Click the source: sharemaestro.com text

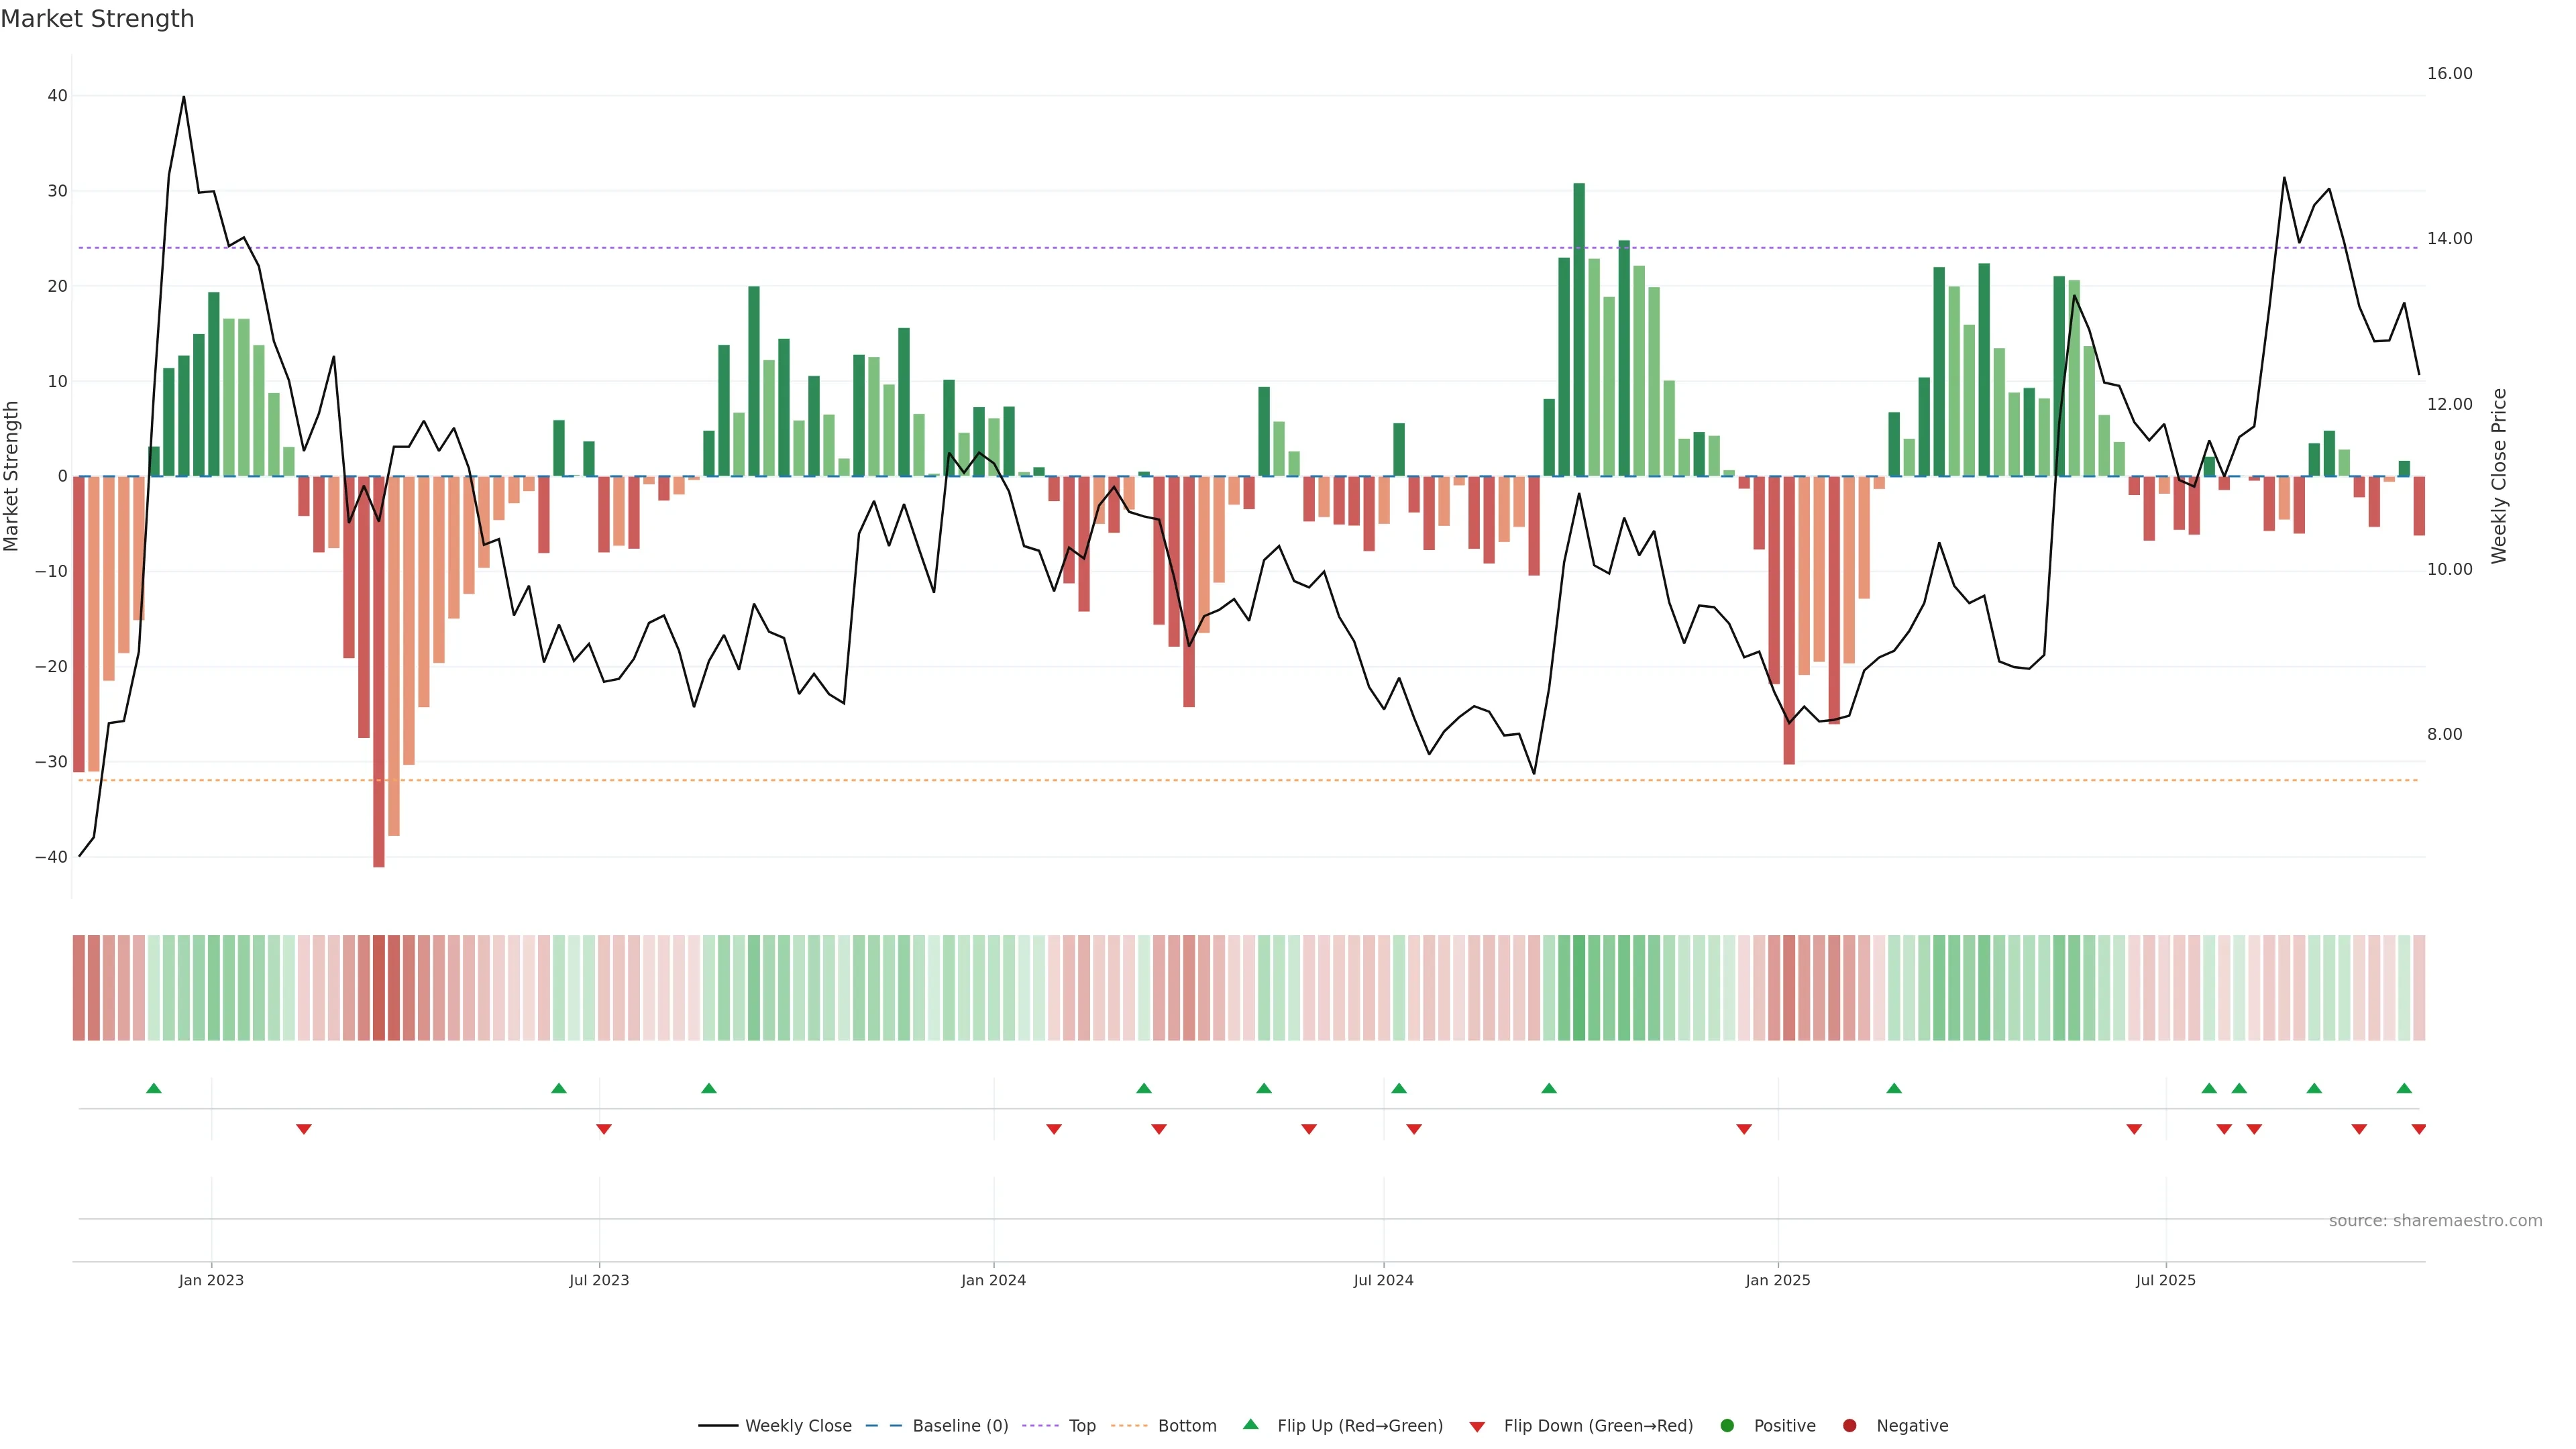pos(2435,1220)
